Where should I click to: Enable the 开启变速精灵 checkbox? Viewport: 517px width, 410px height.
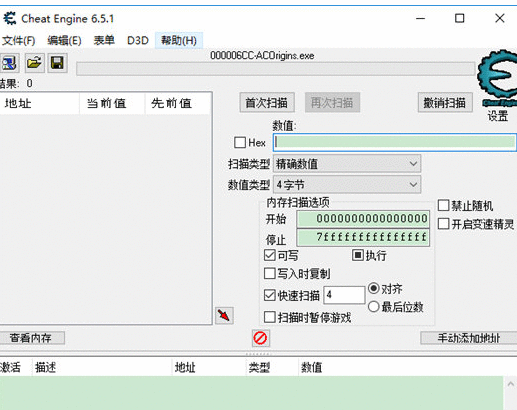(x=443, y=224)
